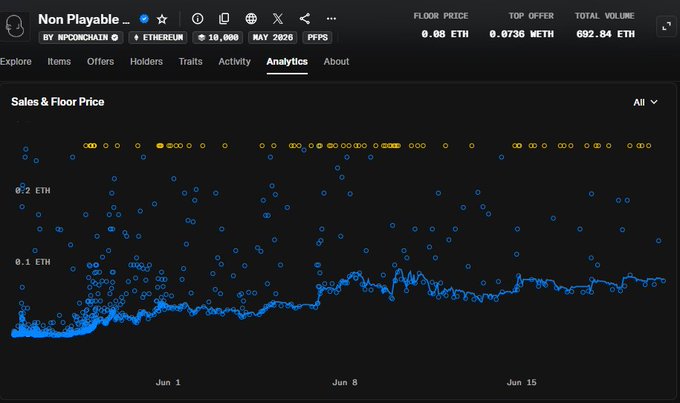Screen dimensions: 680x403
Task: Click the blue verified badge icon
Action: click(x=144, y=19)
